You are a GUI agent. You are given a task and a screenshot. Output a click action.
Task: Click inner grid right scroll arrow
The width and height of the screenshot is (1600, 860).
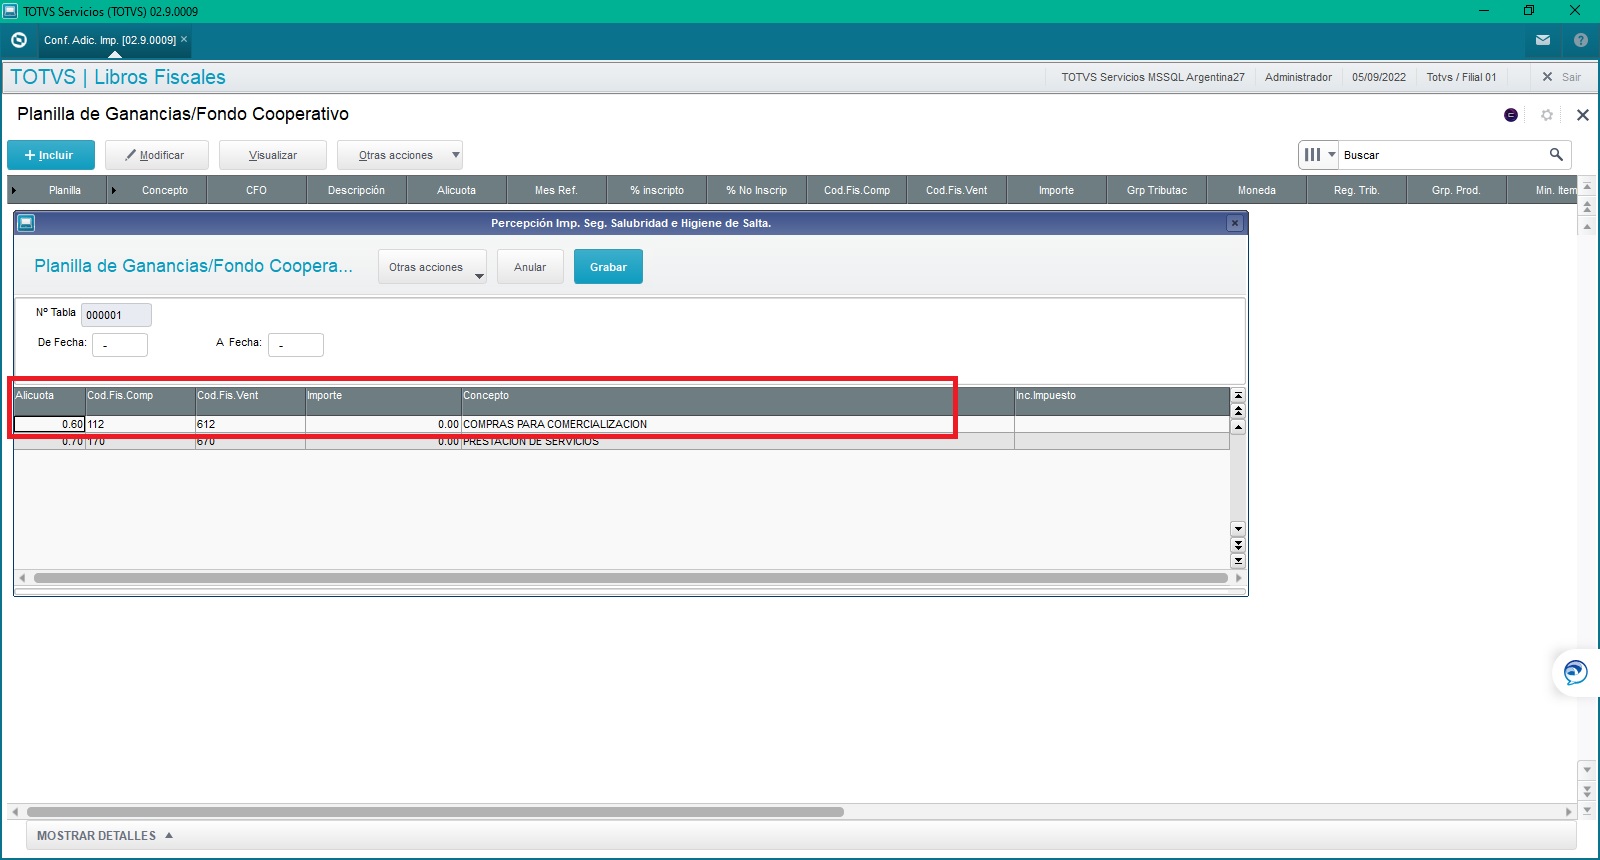pyautogui.click(x=1239, y=578)
